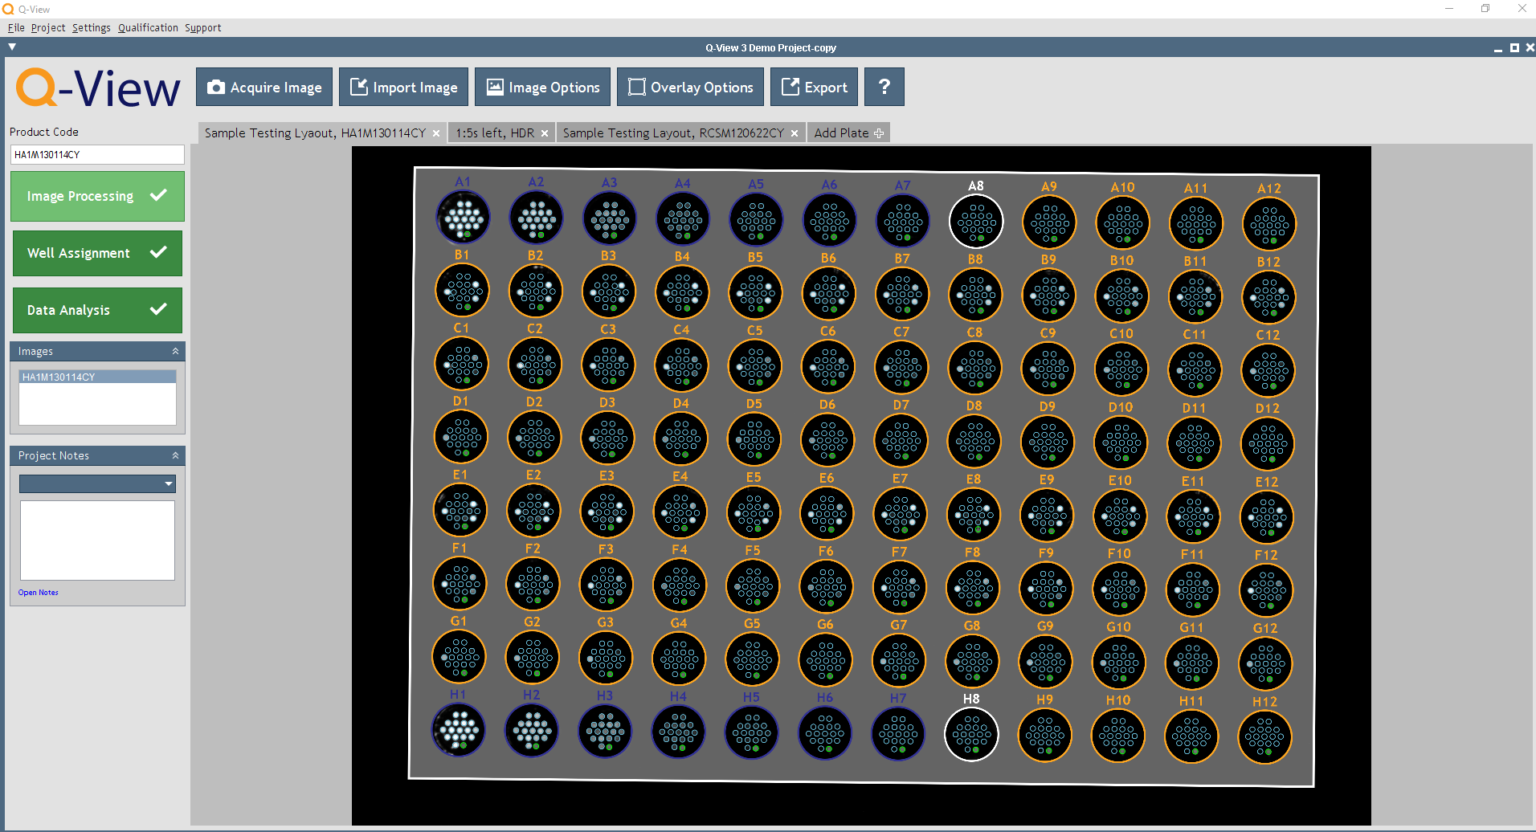Switch to the 1:5s left, HDR tab
This screenshot has width=1536, height=832.
494,133
